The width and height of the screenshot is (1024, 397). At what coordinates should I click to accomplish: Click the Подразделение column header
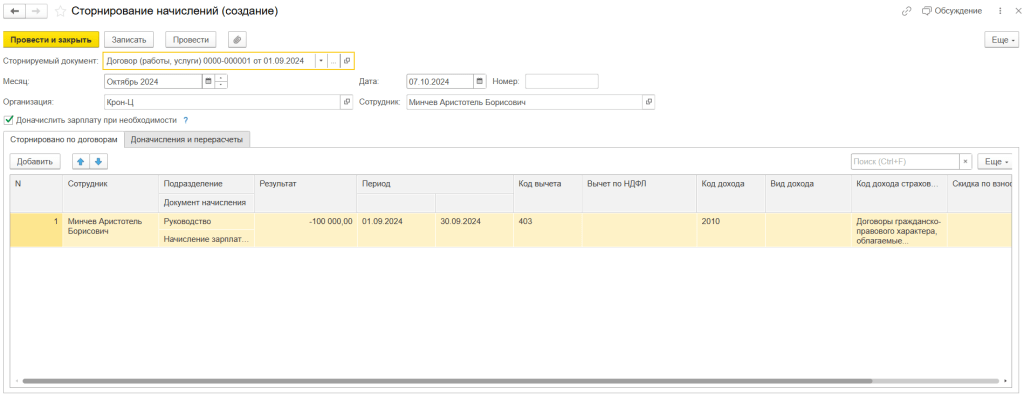[206, 184]
